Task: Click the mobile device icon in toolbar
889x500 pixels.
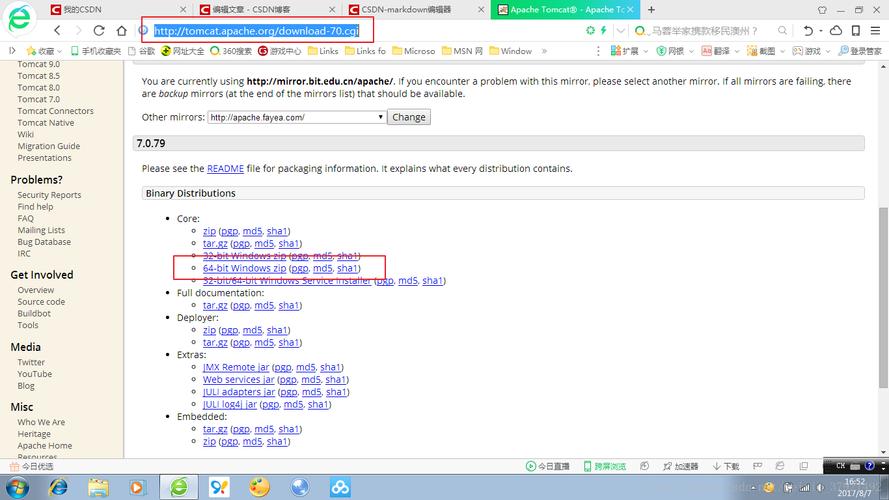Action: [x=856, y=30]
